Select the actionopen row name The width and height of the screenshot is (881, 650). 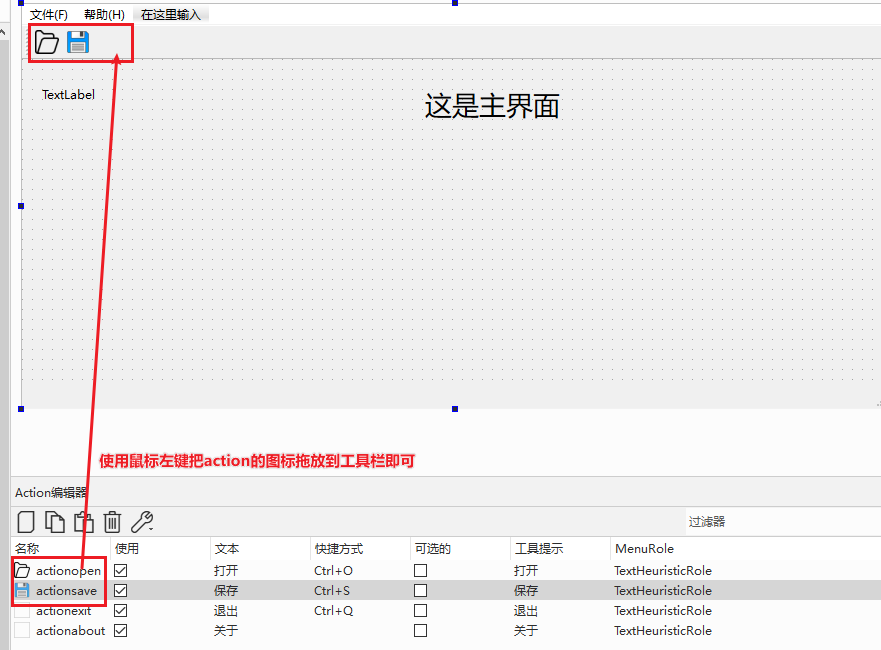69,571
